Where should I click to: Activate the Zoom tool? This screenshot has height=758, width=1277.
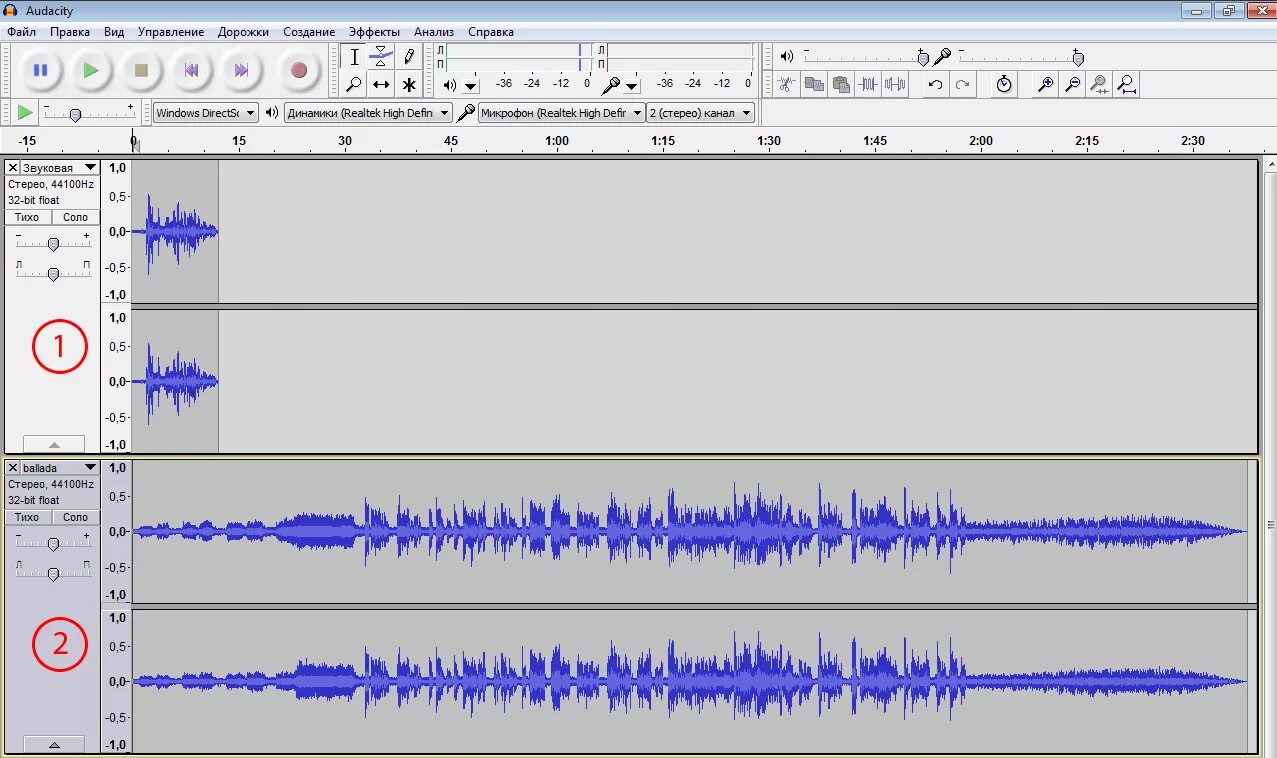click(354, 85)
